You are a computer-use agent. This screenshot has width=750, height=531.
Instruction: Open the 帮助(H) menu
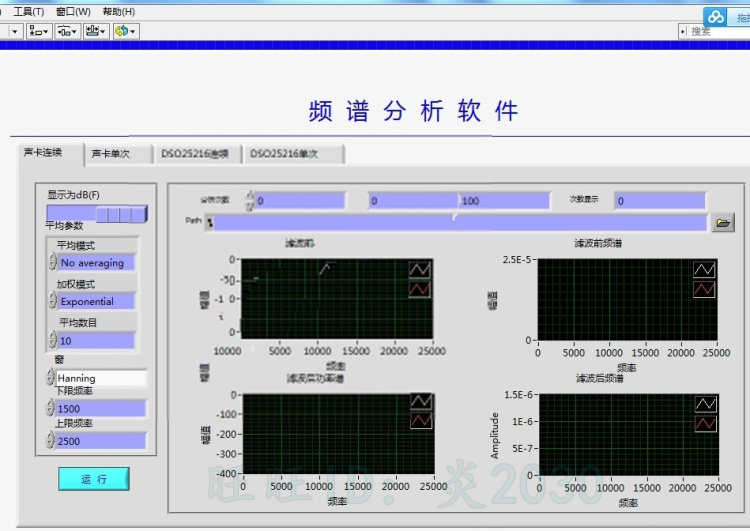pos(119,11)
